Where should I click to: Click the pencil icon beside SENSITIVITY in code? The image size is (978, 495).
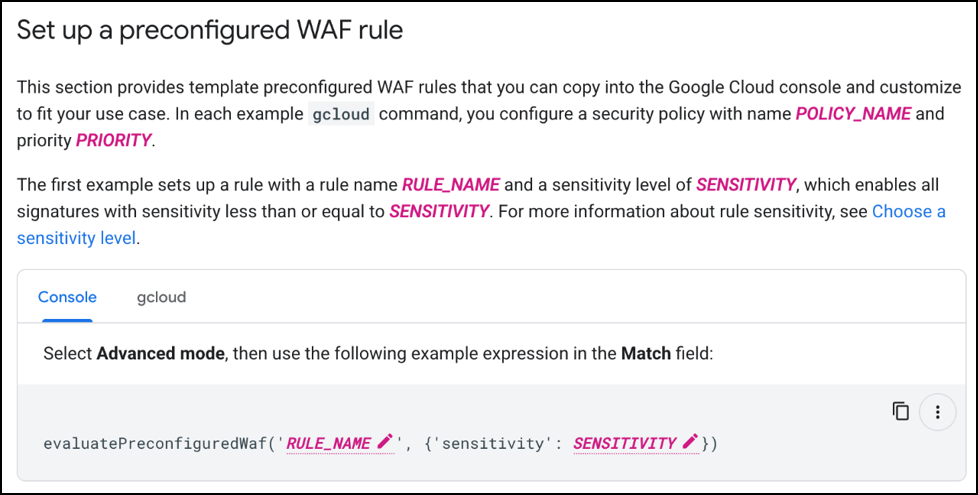pos(690,443)
